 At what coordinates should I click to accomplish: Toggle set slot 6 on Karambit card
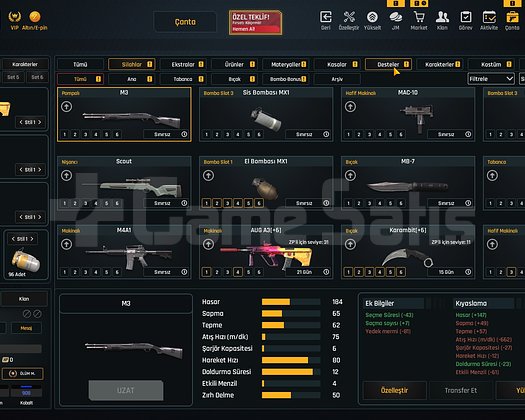pyautogui.click(x=401, y=272)
